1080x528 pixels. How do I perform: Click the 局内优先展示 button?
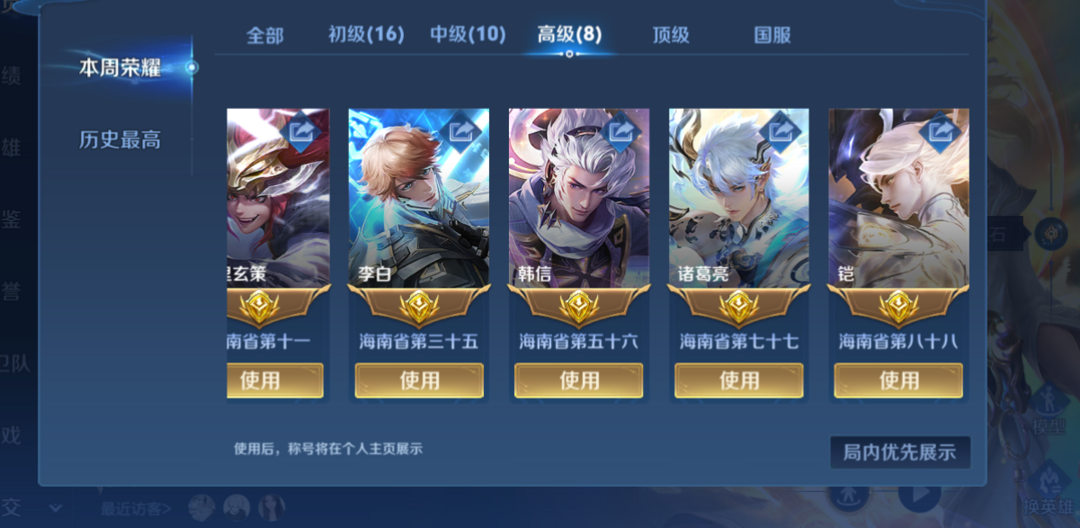[x=900, y=452]
